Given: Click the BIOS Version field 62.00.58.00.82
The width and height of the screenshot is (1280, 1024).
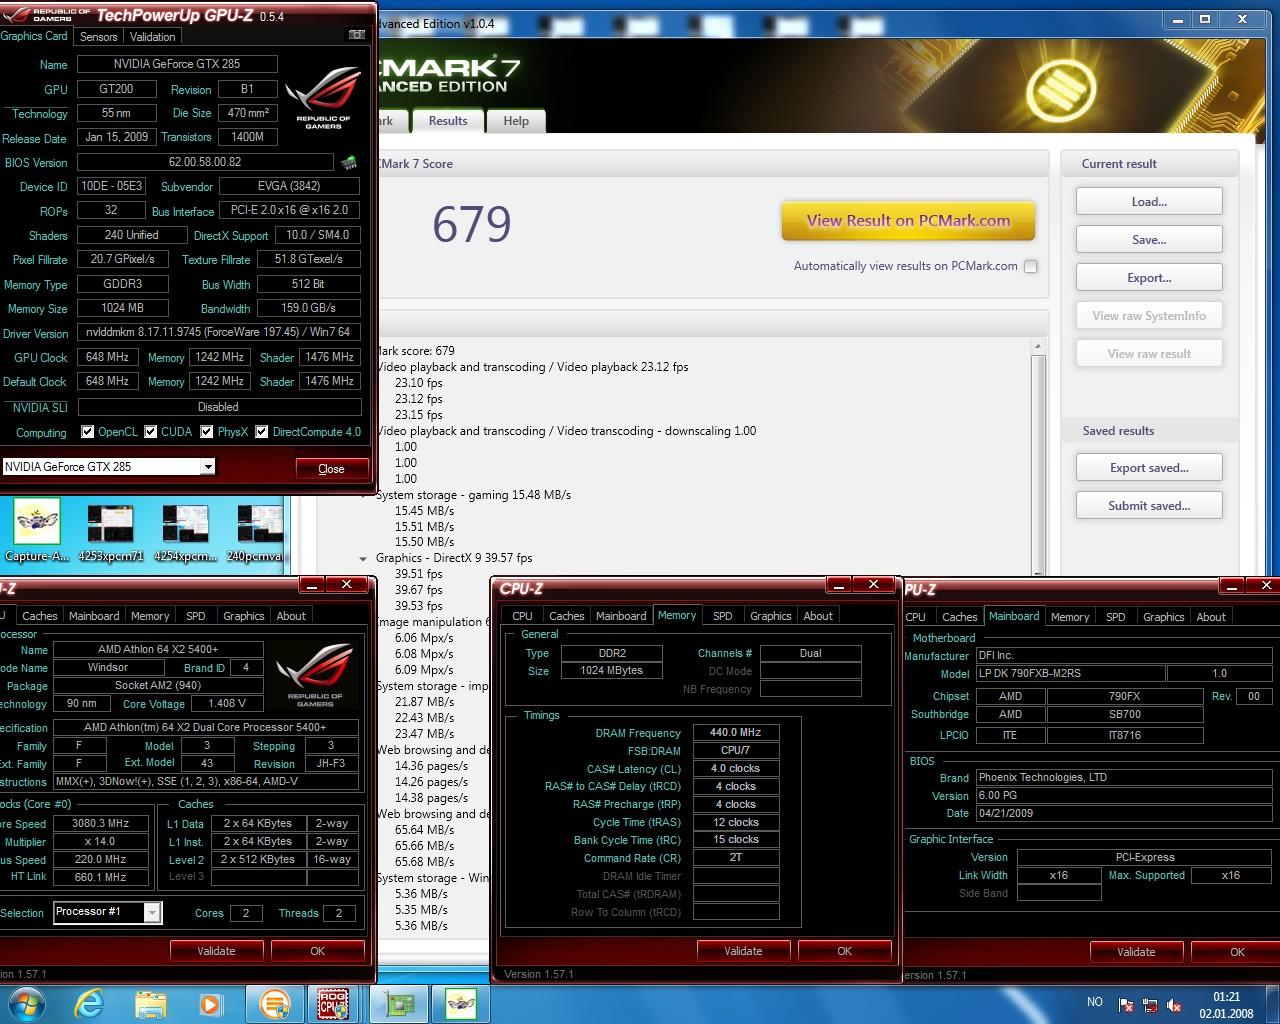Looking at the screenshot, I should coord(205,162).
